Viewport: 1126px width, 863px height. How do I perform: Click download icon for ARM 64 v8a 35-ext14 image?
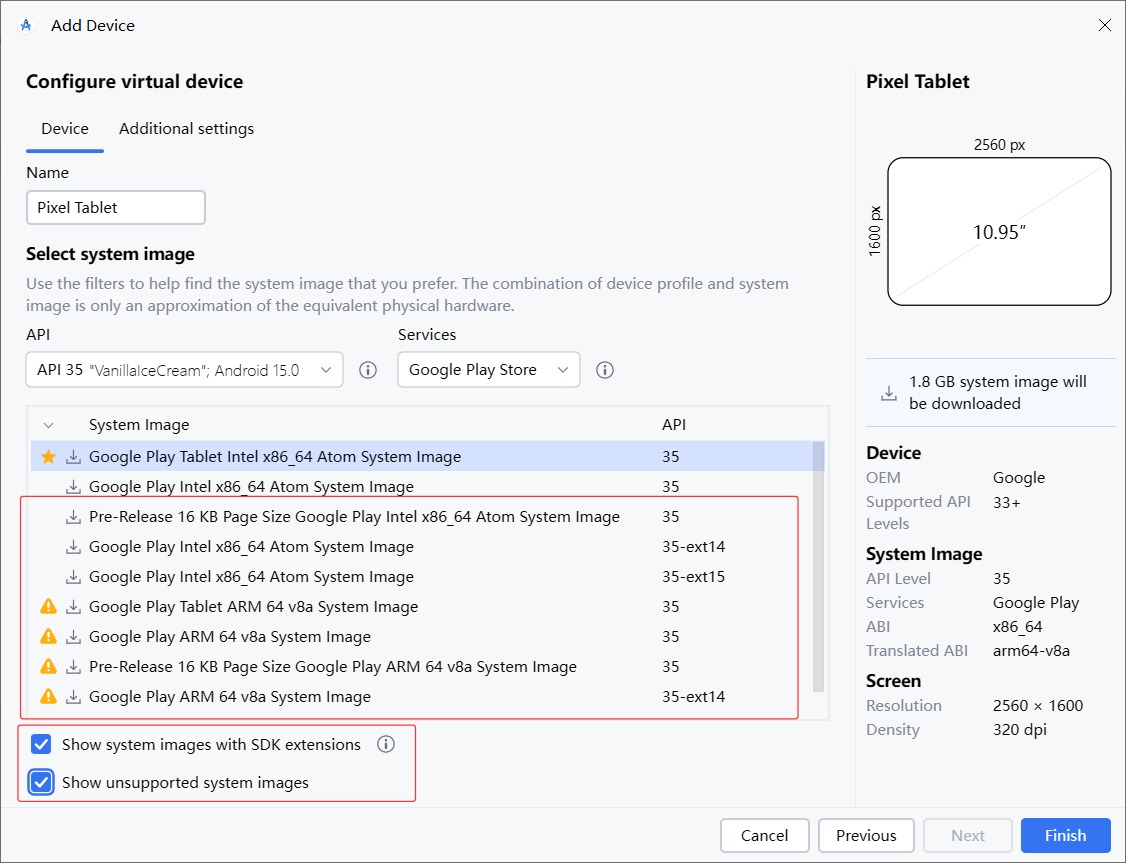73,697
